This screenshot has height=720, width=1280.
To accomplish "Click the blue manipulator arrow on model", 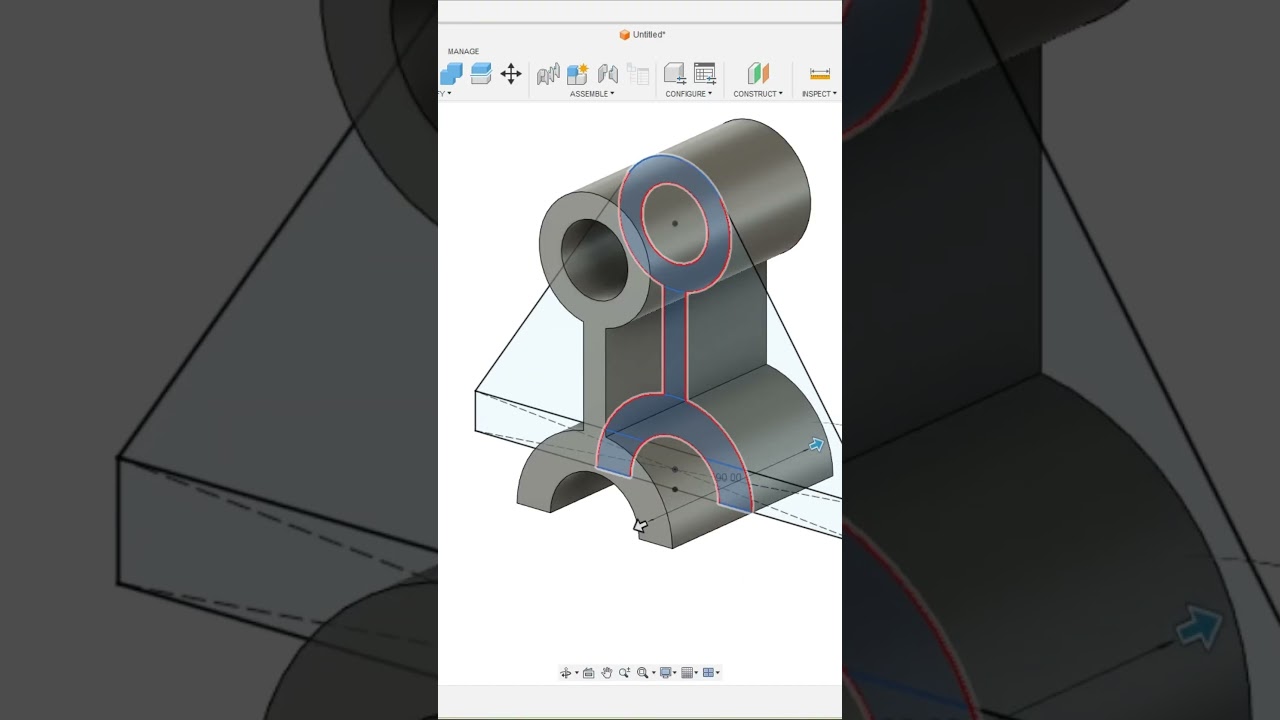I will point(817,445).
